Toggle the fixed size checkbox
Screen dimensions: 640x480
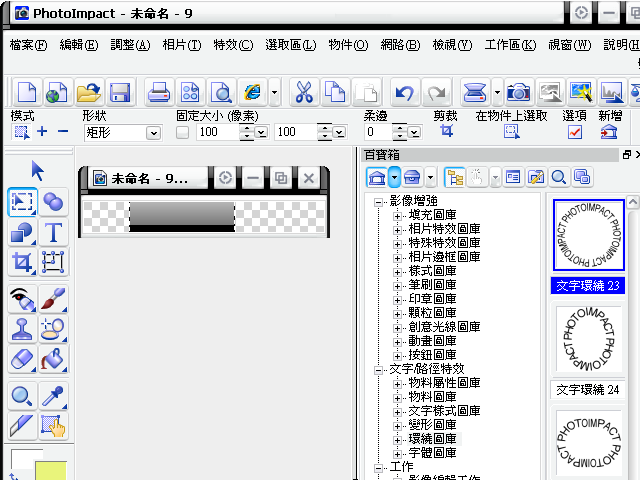coord(182,132)
